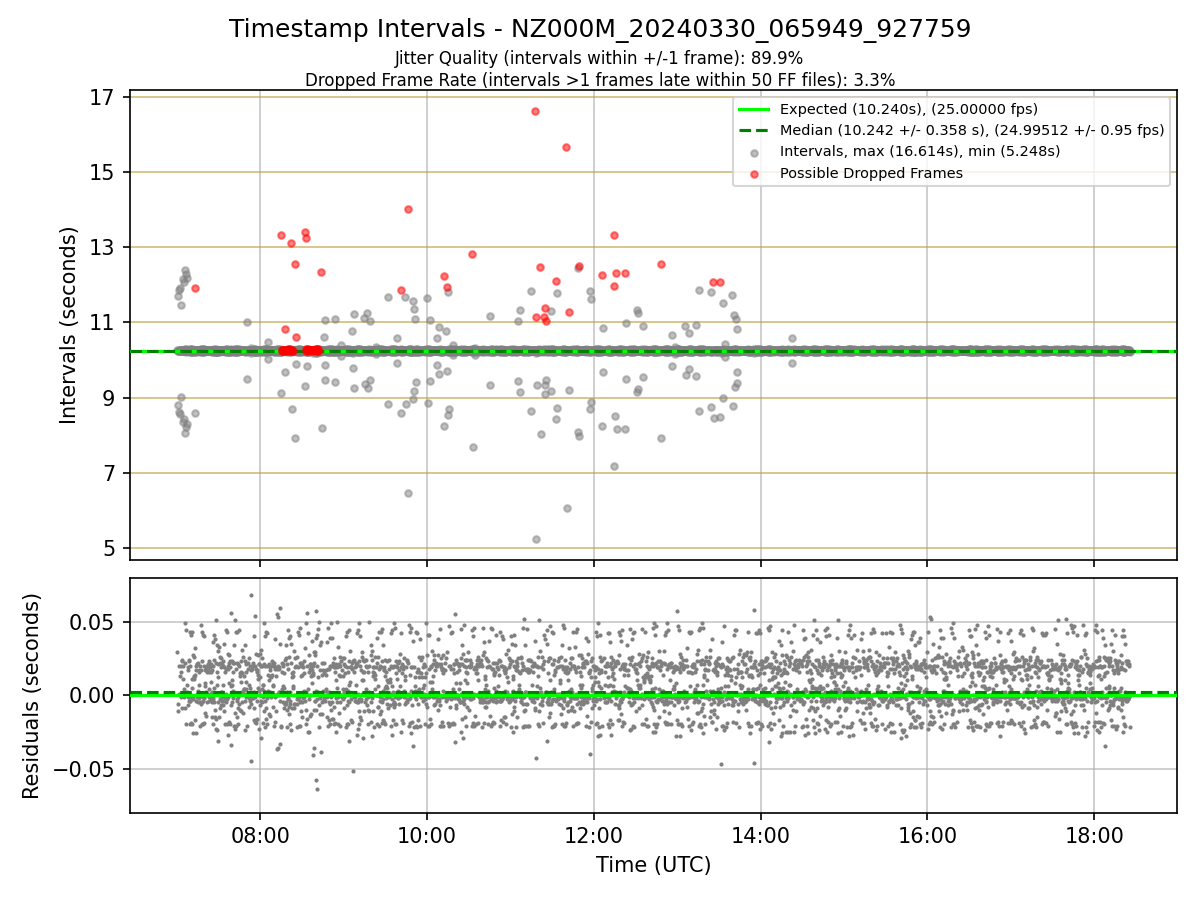
Task: Click the gray legend marker for Intervals
Action: (754, 153)
